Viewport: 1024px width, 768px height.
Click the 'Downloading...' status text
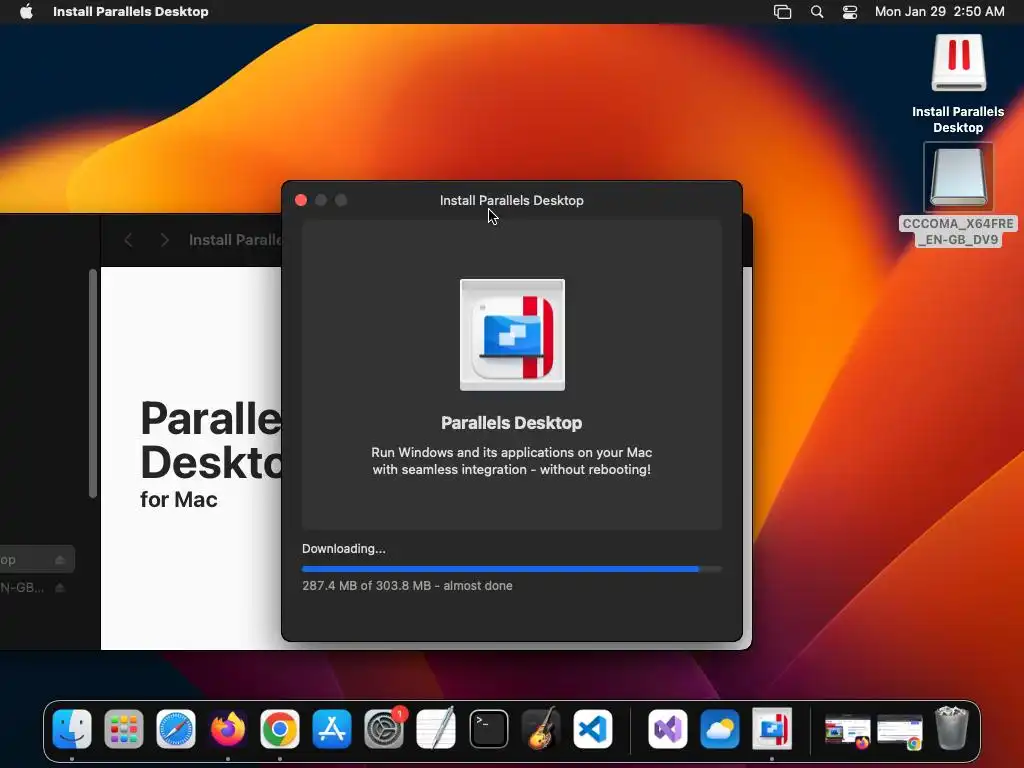click(x=344, y=549)
